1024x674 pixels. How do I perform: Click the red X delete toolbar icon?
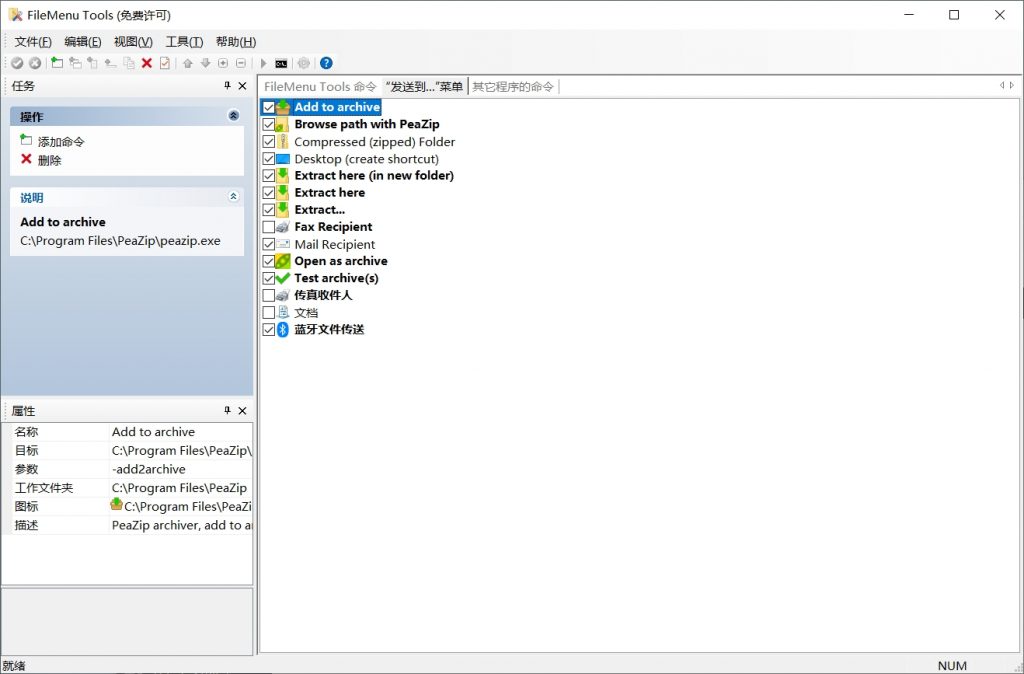[x=147, y=63]
